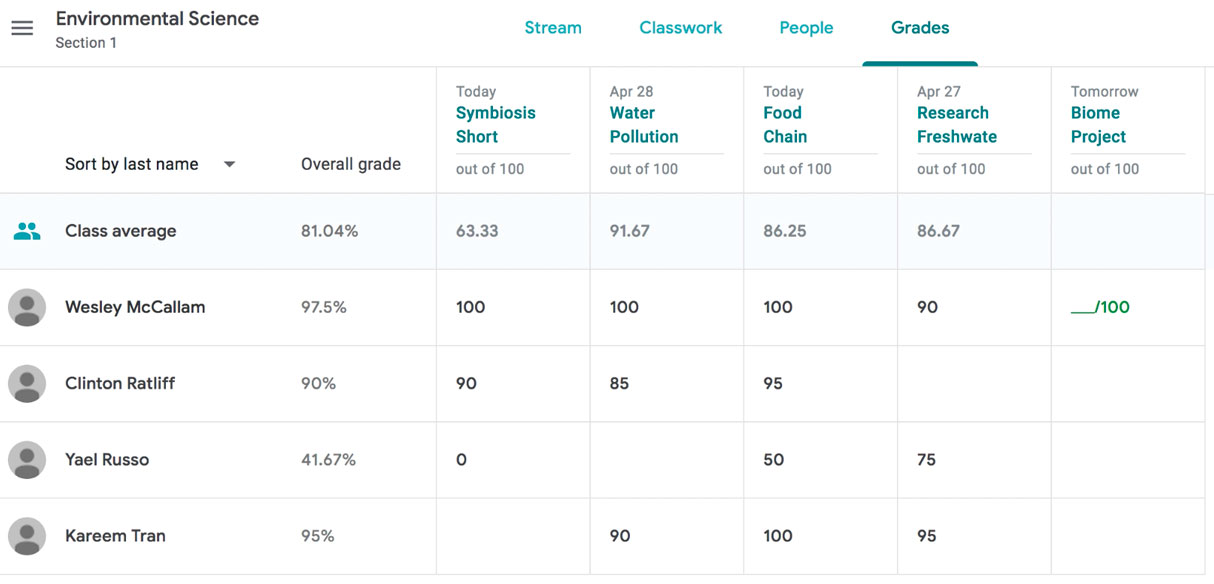The image size is (1214, 584).
Task: Click the Class average group icon
Action: [27, 230]
